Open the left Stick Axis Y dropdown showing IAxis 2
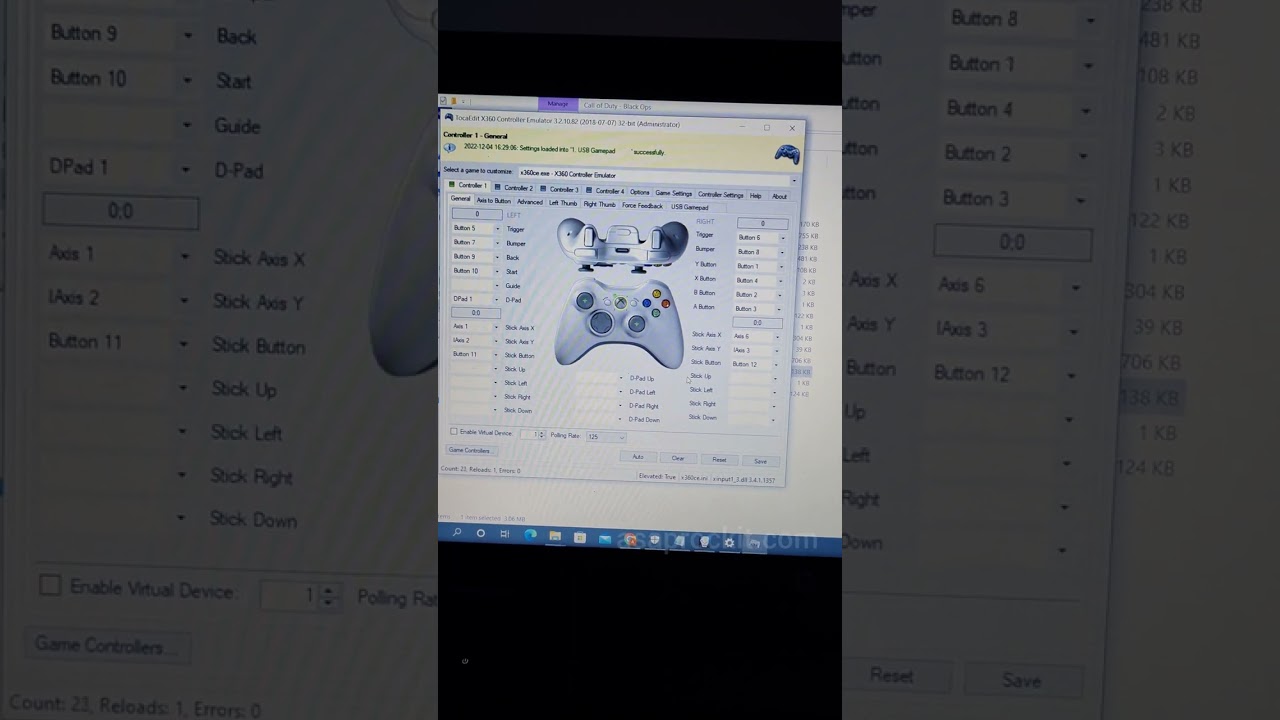This screenshot has width=1280, height=720. click(476, 340)
